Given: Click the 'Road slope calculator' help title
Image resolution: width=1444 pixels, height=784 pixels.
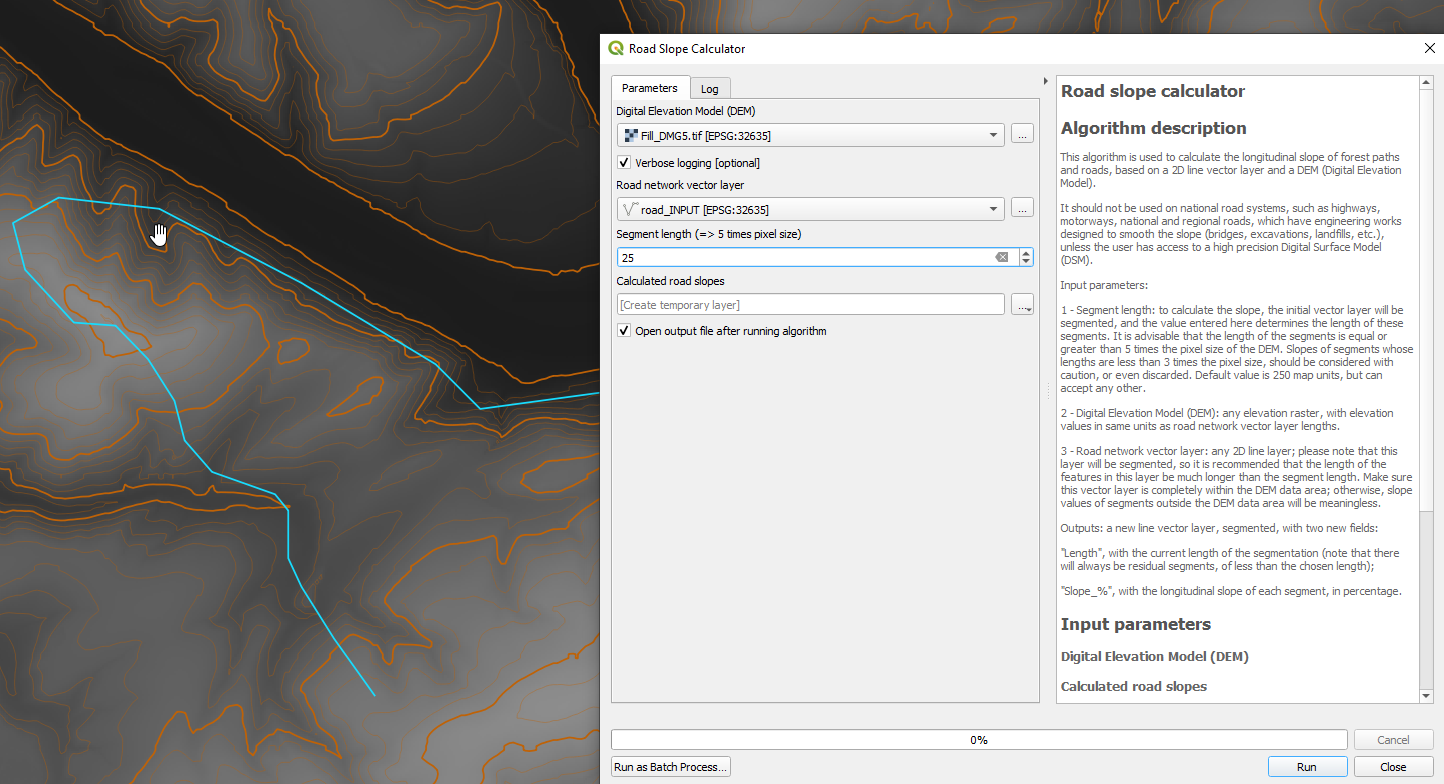Looking at the screenshot, I should tap(1152, 91).
